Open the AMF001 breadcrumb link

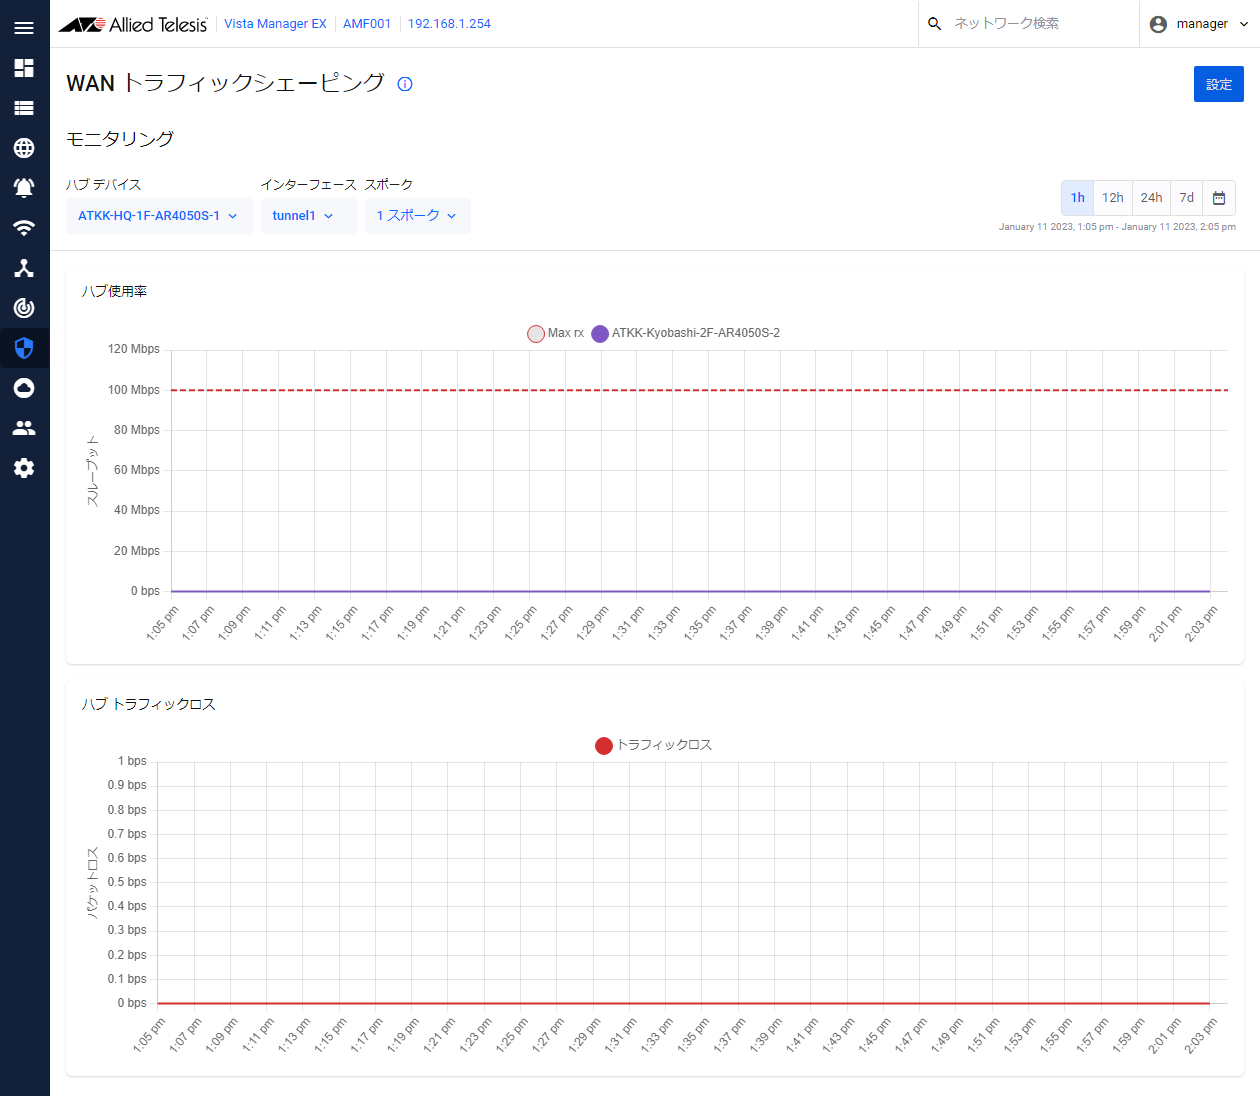point(367,24)
